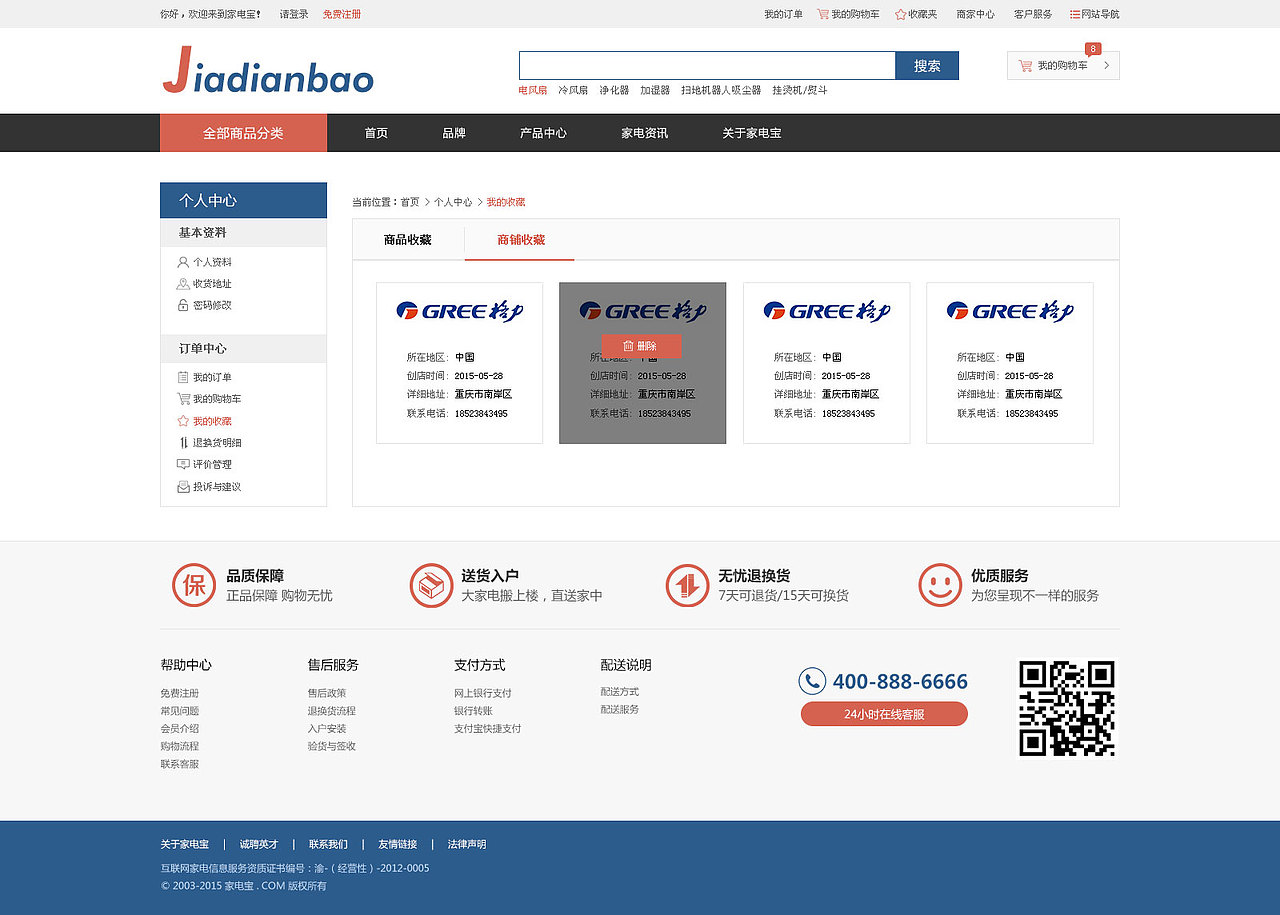Image resolution: width=1280 pixels, height=915 pixels.
Task: Click the 搜索 search button
Action: pos(927,66)
